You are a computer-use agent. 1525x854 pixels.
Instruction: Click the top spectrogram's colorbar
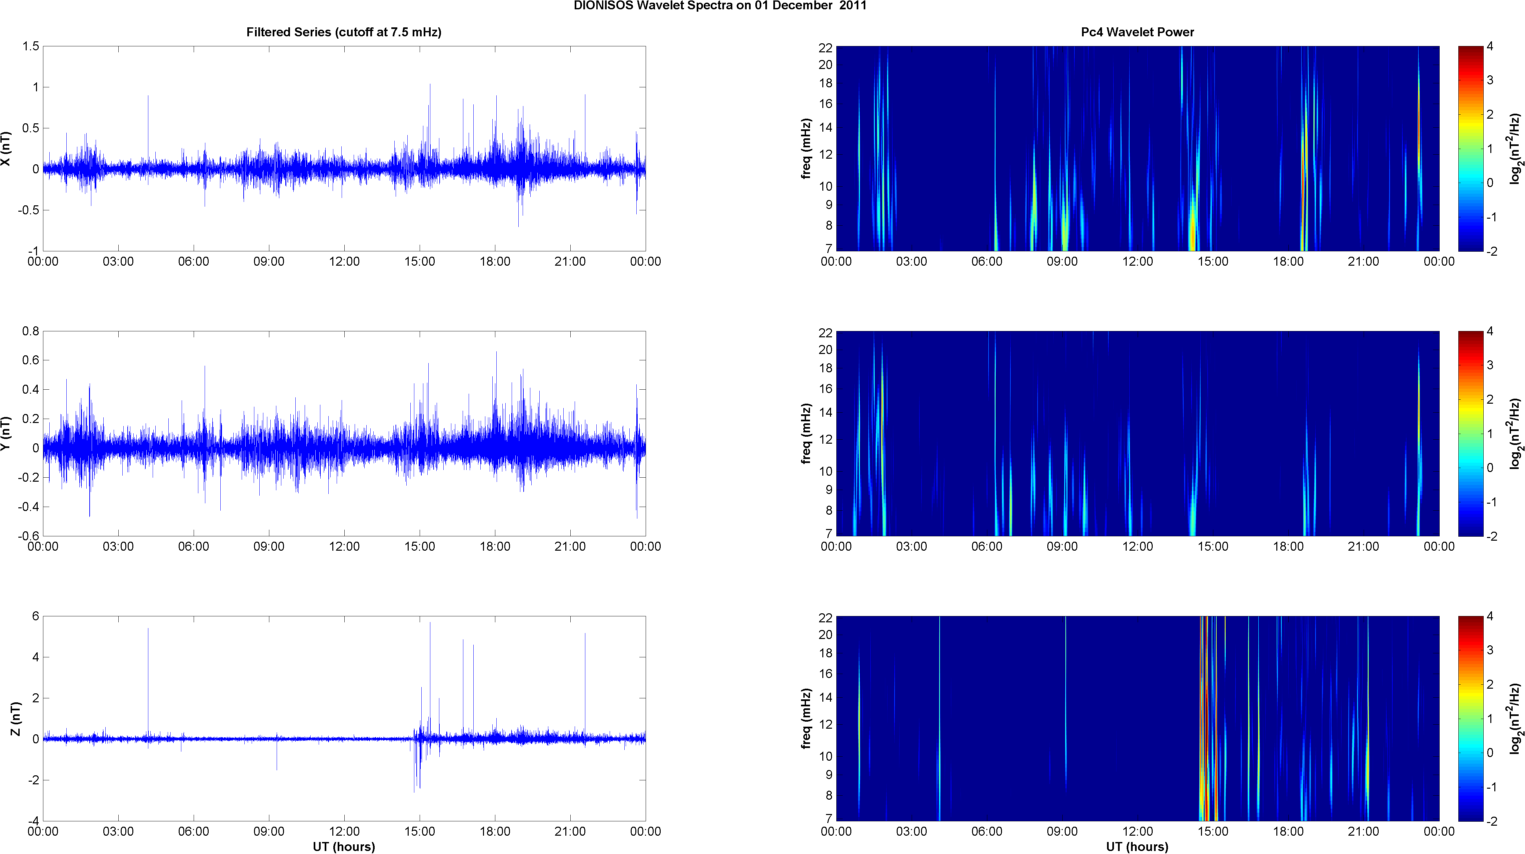pyautogui.click(x=1470, y=149)
